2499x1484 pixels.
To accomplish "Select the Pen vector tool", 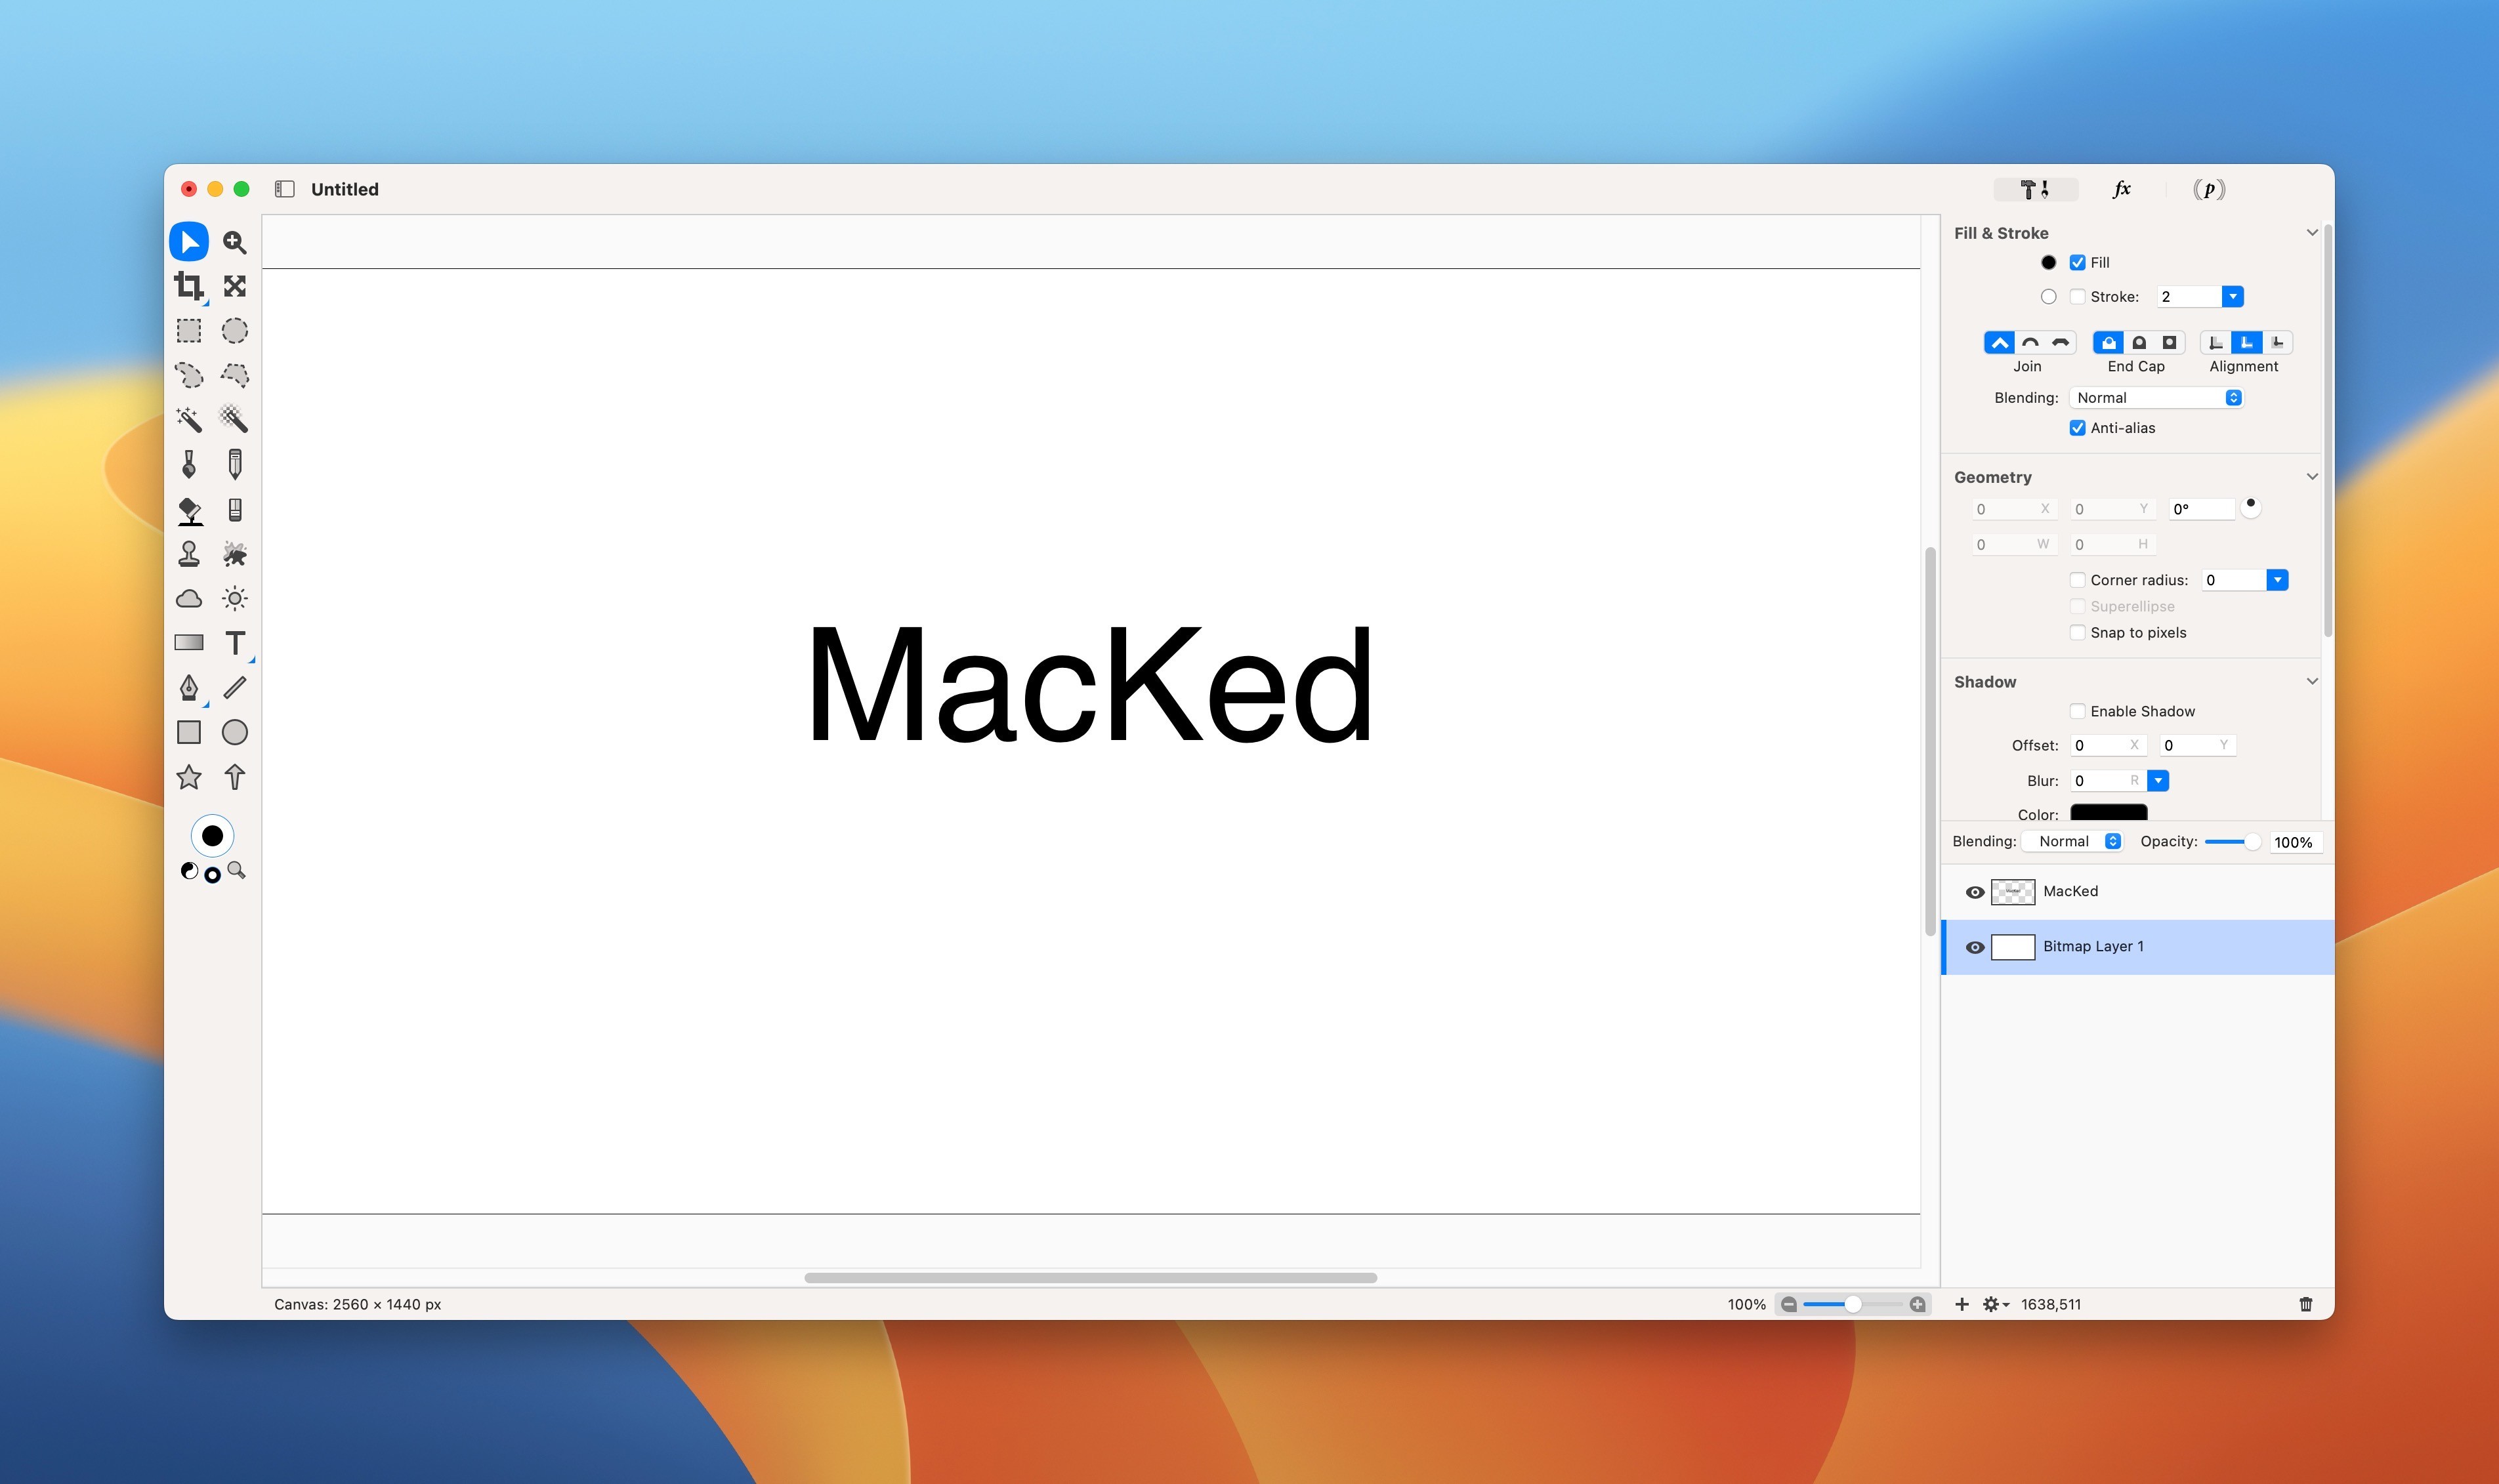I will point(188,687).
